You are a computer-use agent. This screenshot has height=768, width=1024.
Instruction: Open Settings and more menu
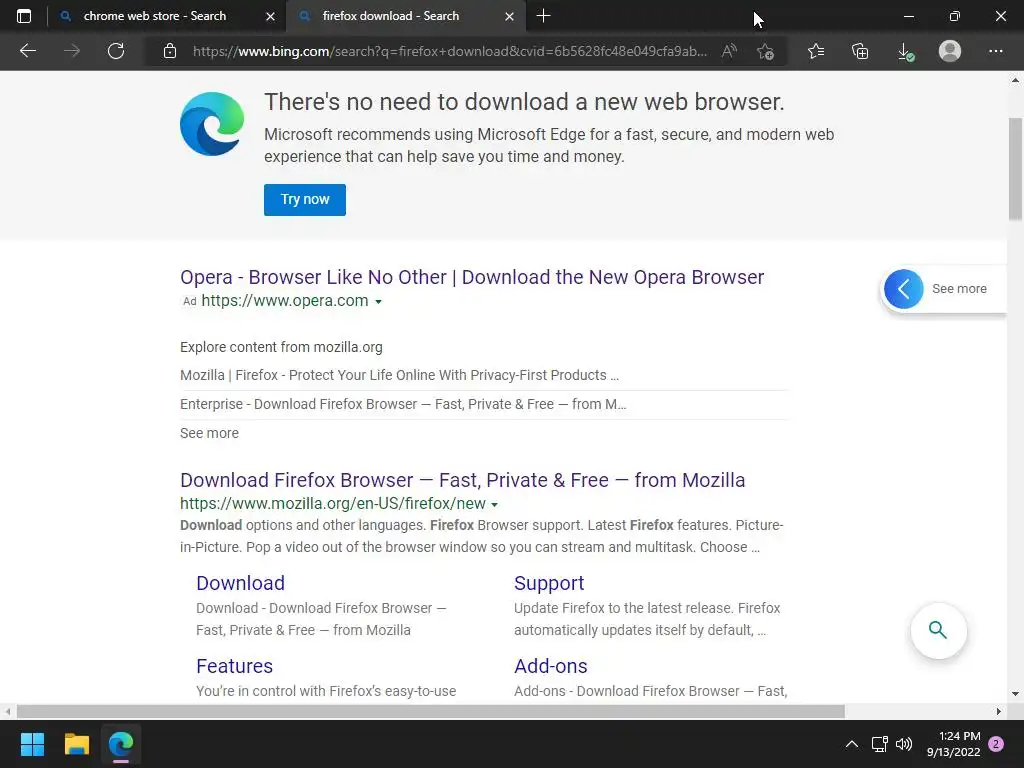pyautogui.click(x=995, y=51)
